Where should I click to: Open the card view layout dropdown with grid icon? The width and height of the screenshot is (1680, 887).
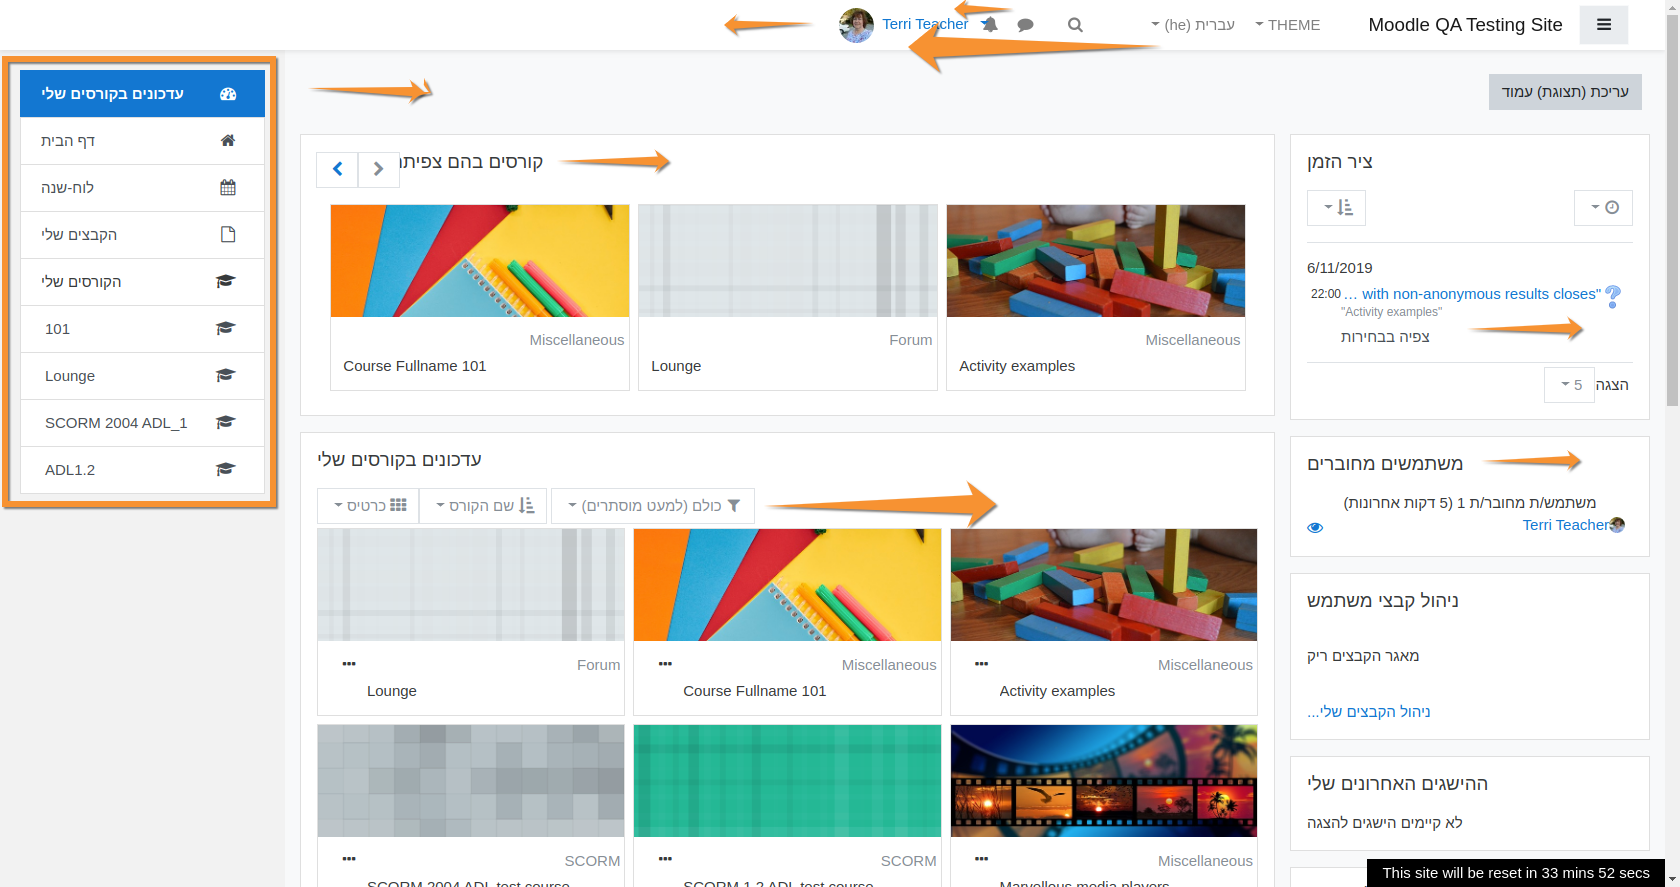(x=369, y=505)
